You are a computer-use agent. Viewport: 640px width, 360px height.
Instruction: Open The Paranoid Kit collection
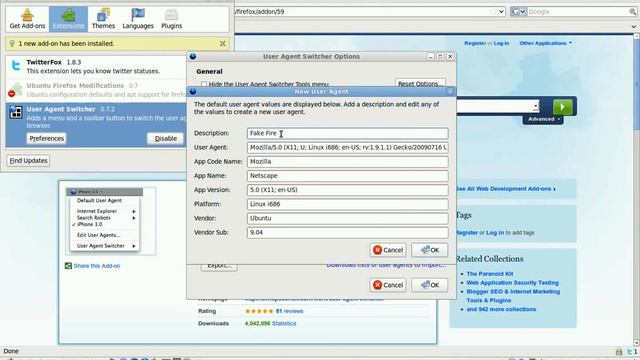490,274
